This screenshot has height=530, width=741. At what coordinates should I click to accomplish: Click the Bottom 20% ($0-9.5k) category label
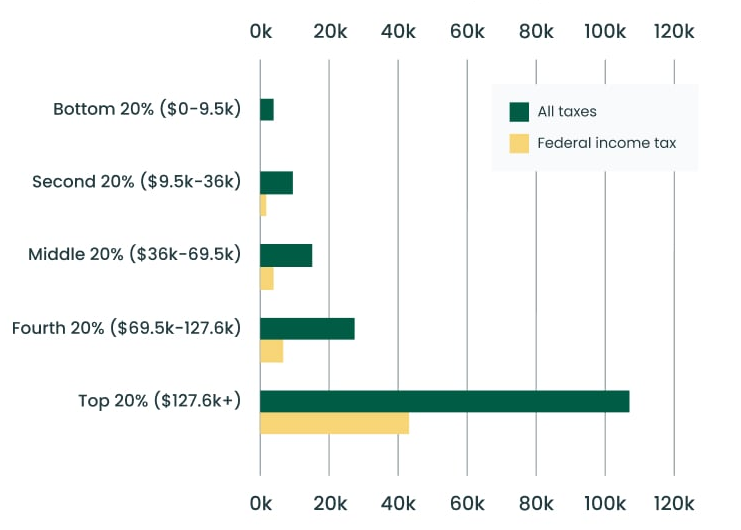[147, 109]
